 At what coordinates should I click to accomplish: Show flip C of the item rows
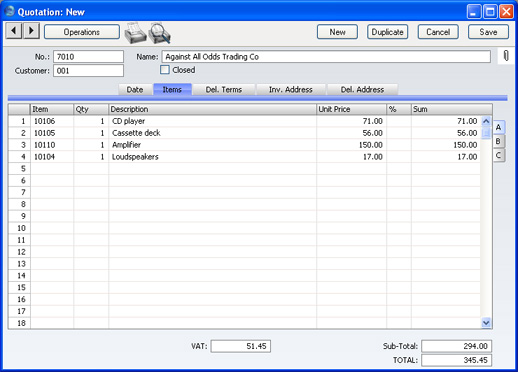pos(499,155)
